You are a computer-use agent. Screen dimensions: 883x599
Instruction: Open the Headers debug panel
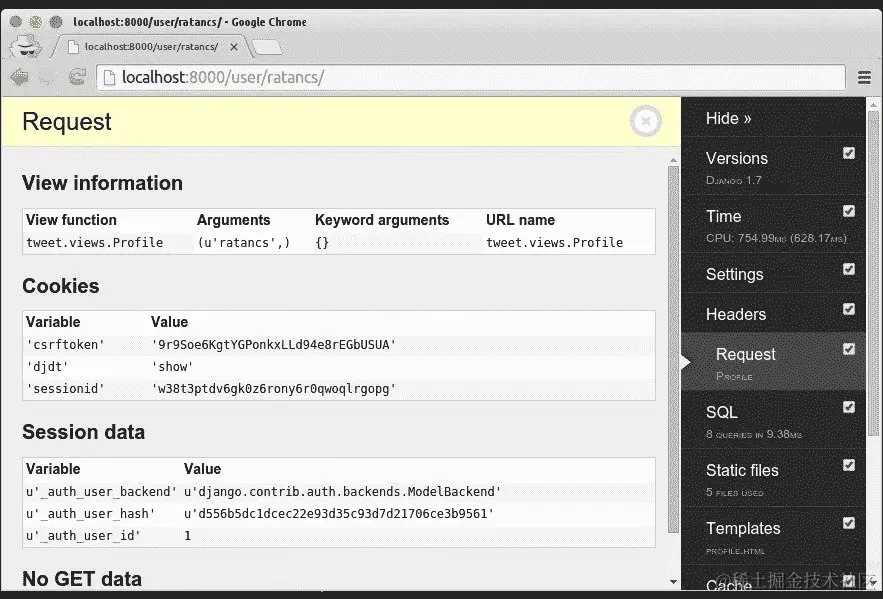point(735,314)
